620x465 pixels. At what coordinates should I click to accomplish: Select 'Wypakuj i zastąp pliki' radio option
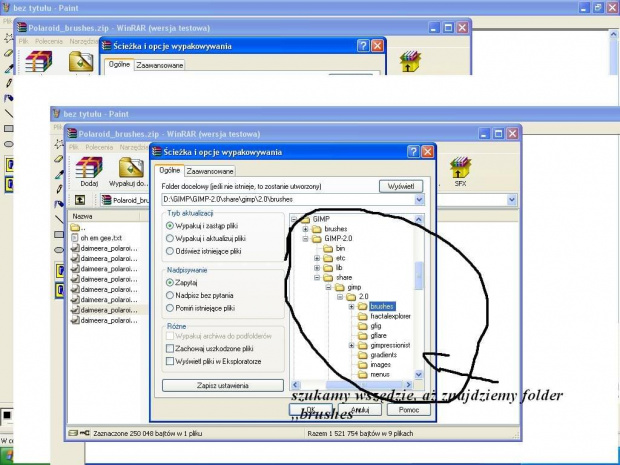point(170,226)
